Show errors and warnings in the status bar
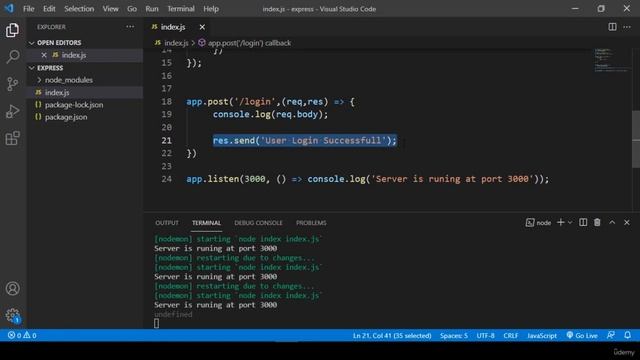This screenshot has width=640, height=360. (22, 336)
